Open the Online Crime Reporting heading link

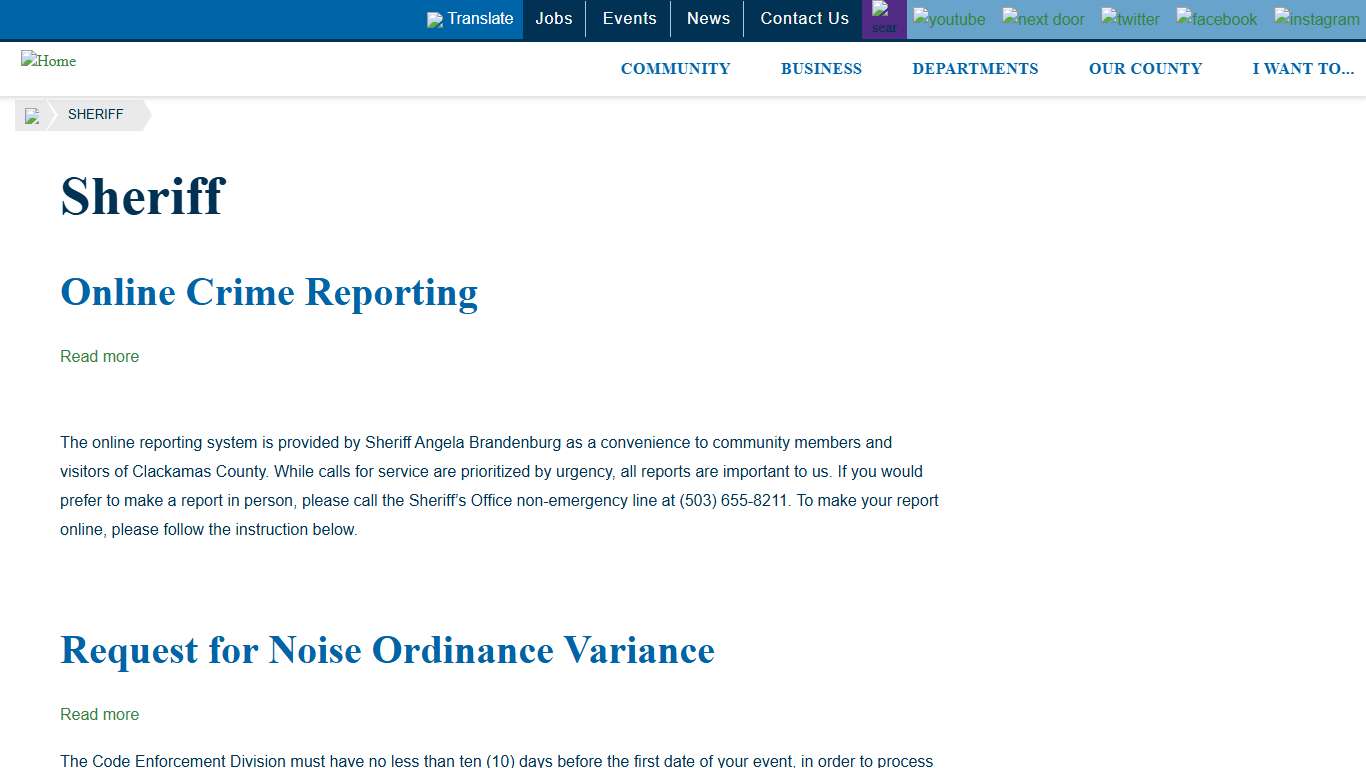click(x=269, y=292)
